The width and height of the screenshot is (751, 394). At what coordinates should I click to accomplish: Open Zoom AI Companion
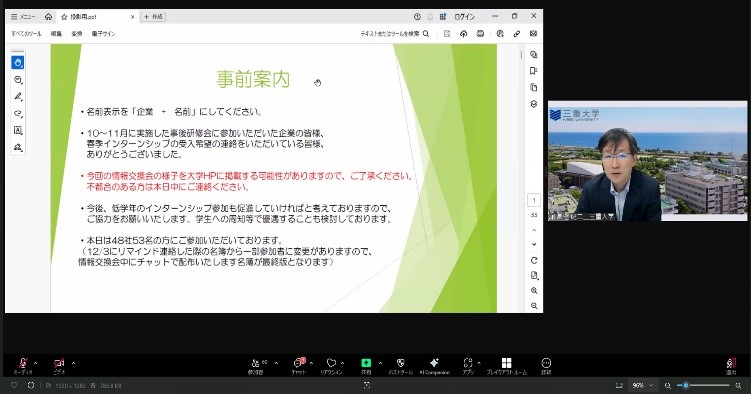434,365
